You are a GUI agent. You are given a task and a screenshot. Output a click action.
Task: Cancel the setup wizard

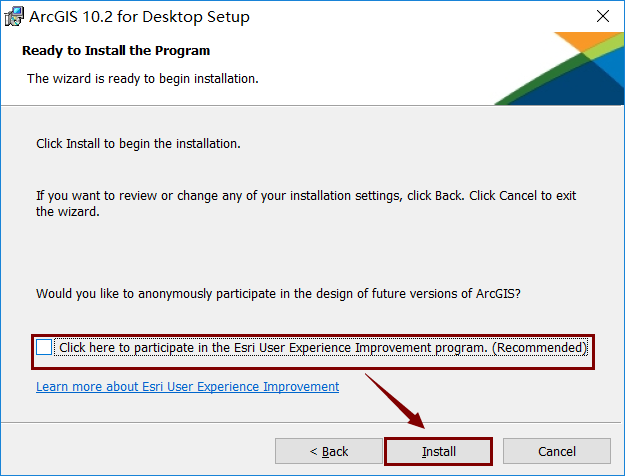point(556,451)
